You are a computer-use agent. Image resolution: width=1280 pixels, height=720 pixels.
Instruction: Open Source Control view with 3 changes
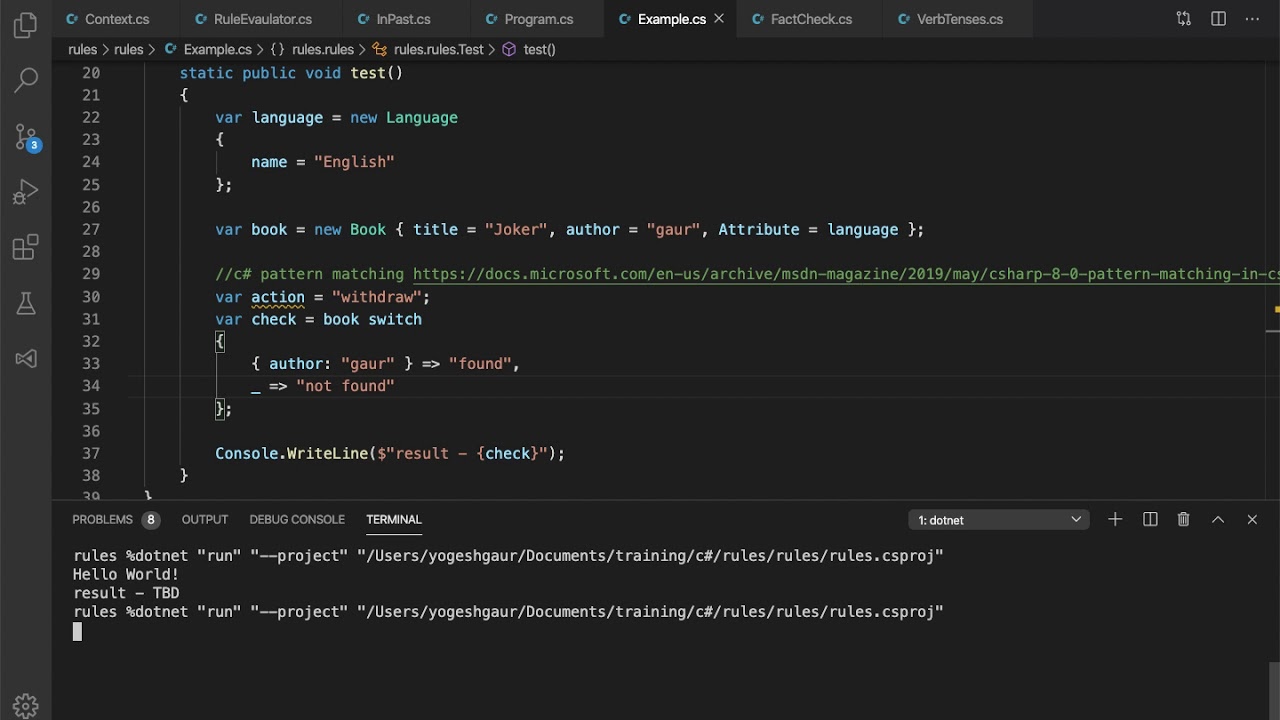26,137
